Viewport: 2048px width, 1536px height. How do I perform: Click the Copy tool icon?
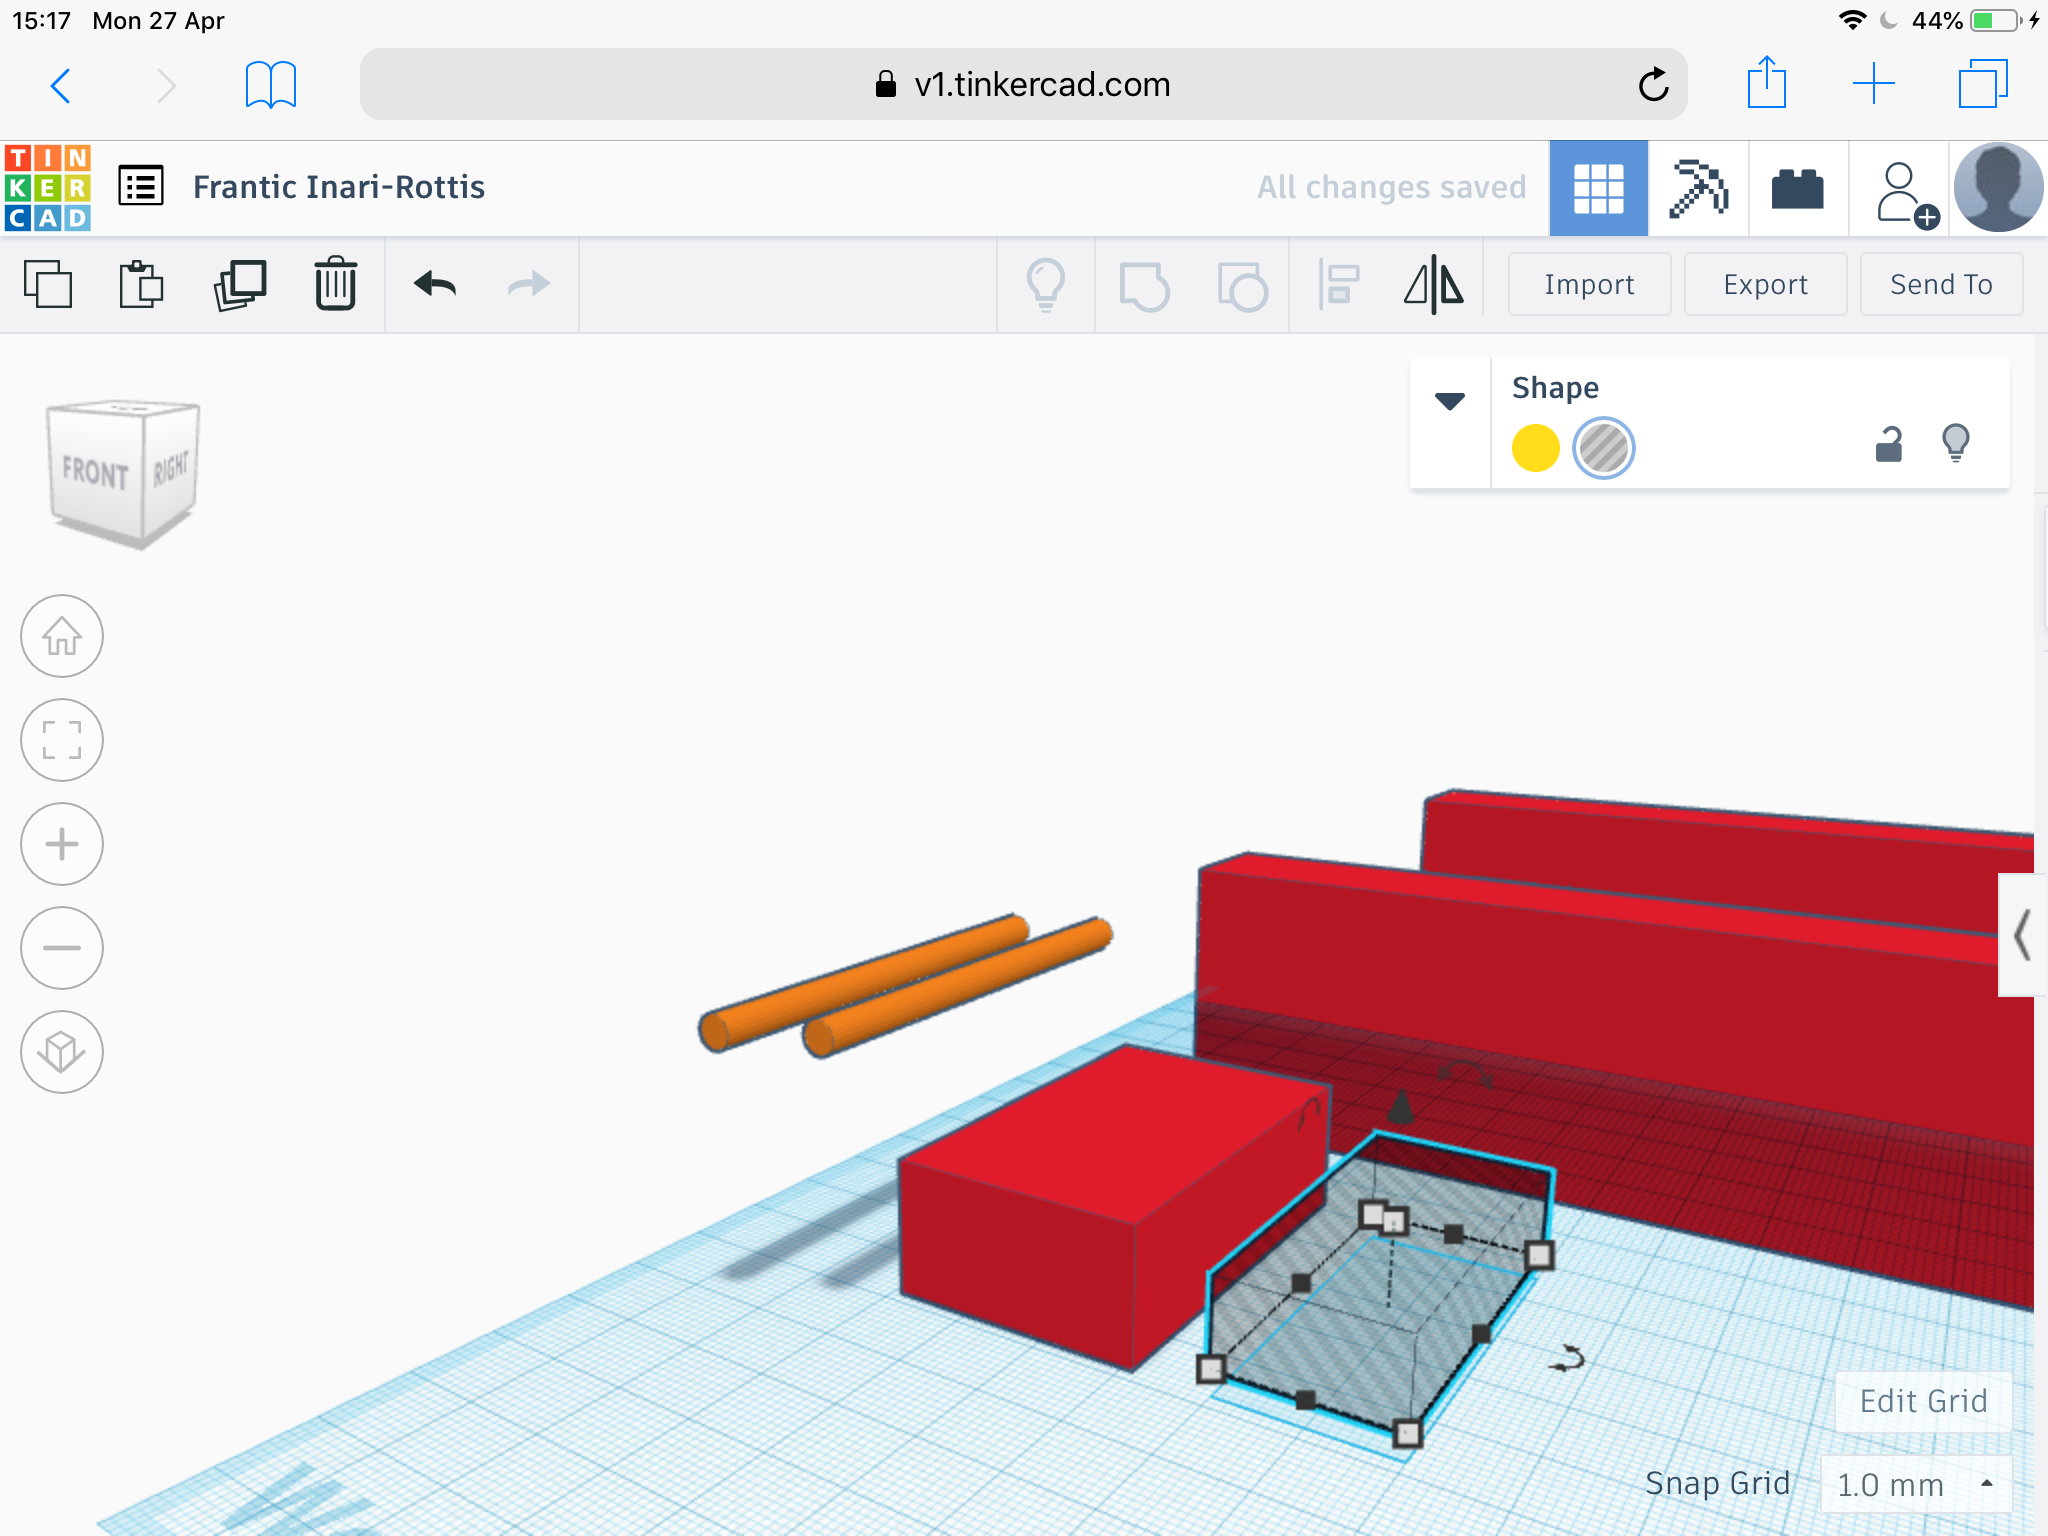click(48, 284)
